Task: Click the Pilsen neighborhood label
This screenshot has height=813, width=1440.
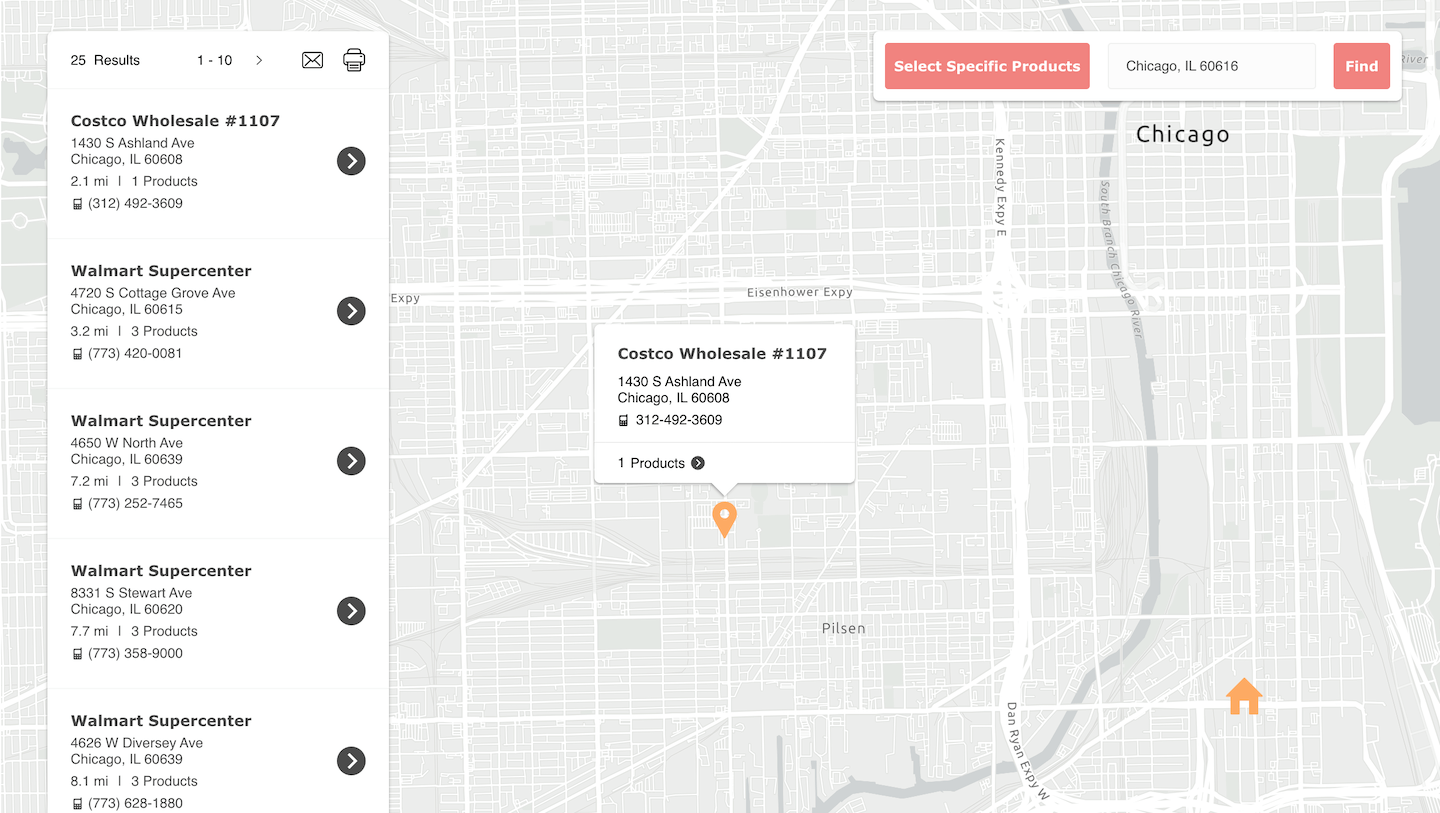Action: point(844,628)
